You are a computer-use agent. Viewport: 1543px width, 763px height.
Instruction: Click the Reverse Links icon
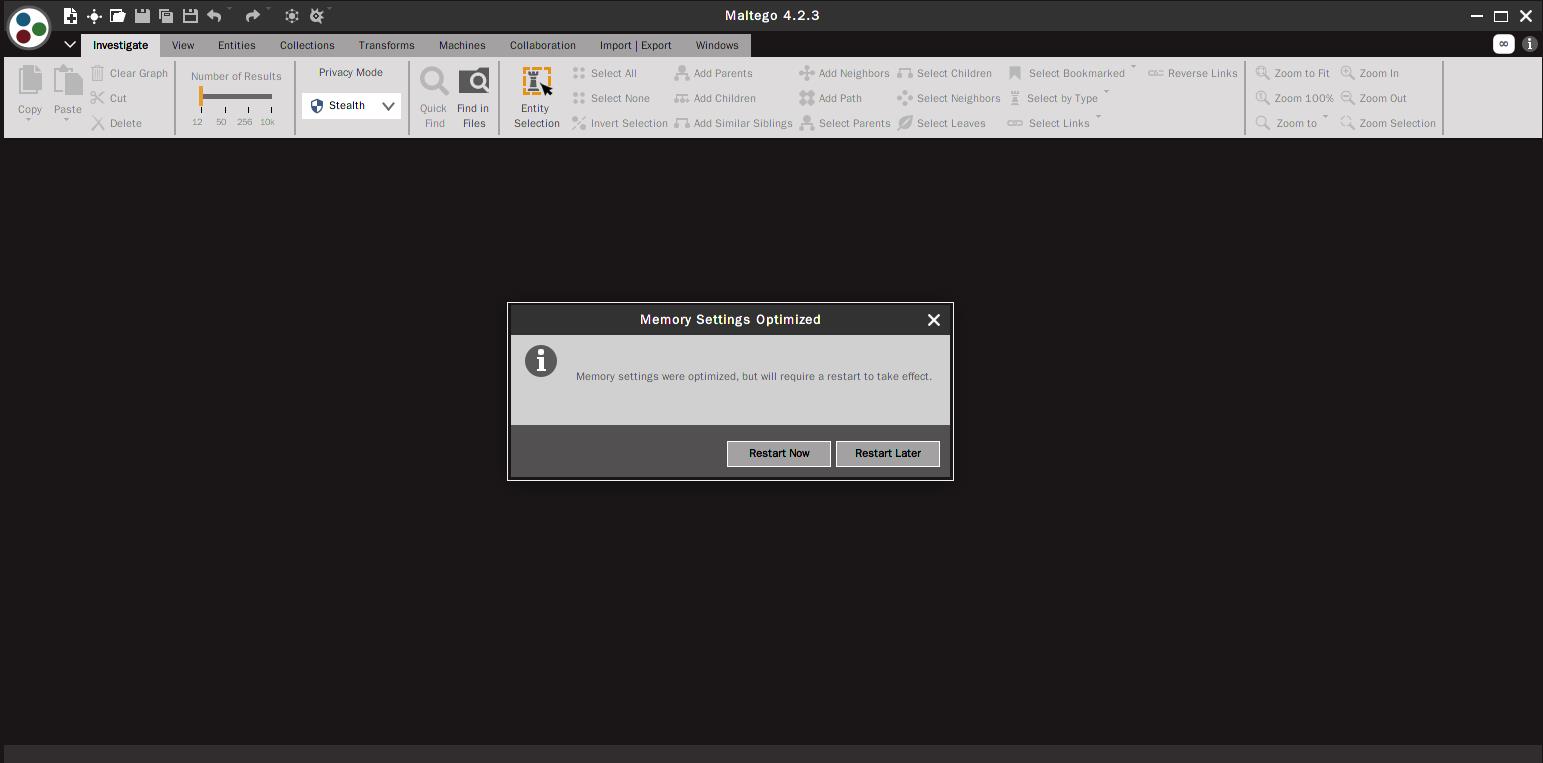(1156, 73)
